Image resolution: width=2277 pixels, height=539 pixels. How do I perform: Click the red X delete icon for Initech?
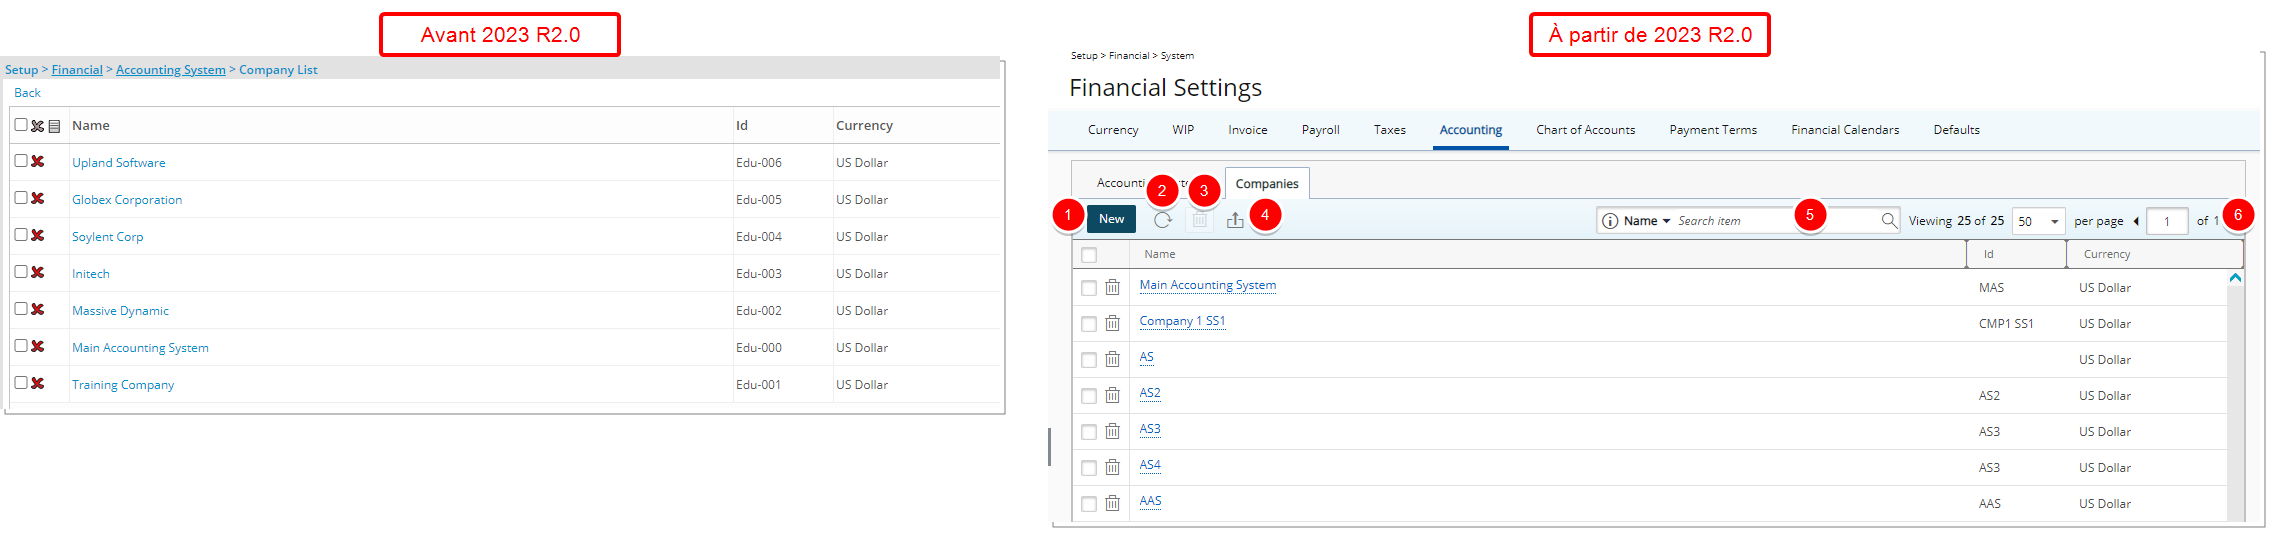(x=38, y=272)
